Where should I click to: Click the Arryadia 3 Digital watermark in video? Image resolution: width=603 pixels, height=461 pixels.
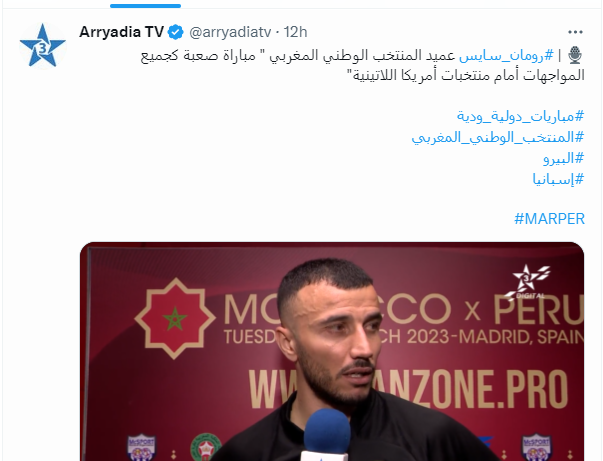(x=529, y=282)
